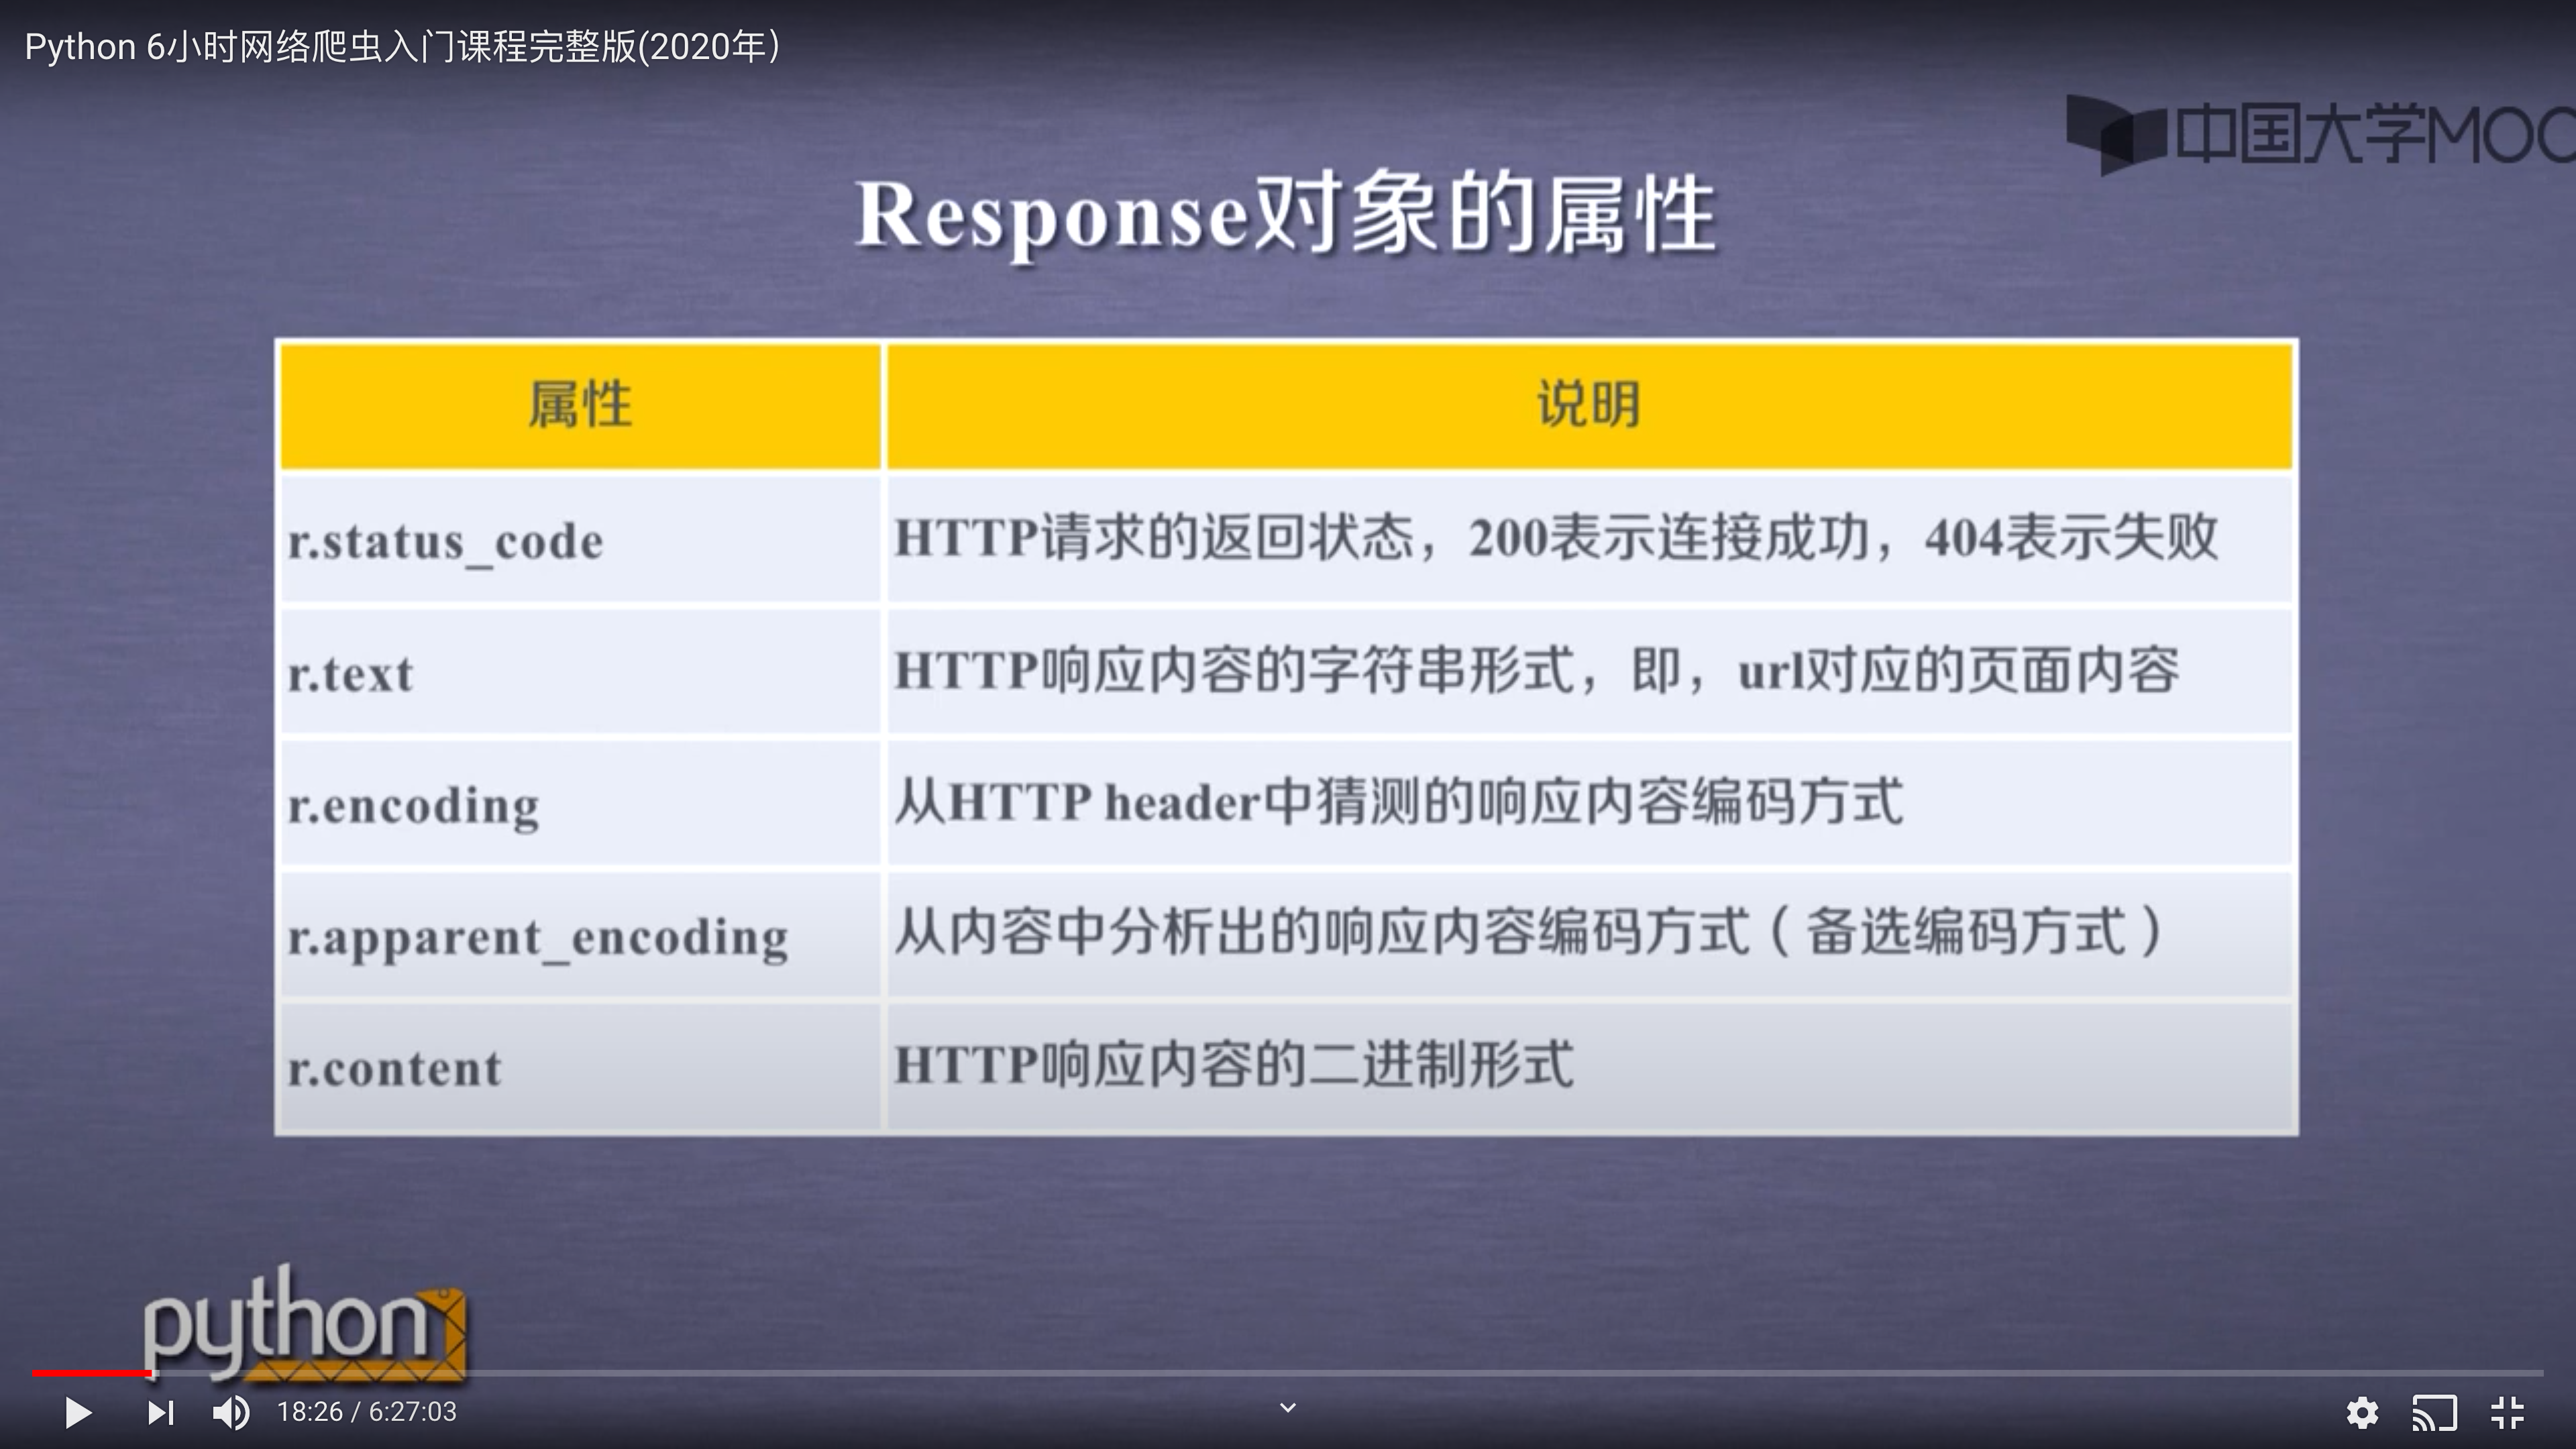
Task: Exit full screen mode
Action: 2507,1412
